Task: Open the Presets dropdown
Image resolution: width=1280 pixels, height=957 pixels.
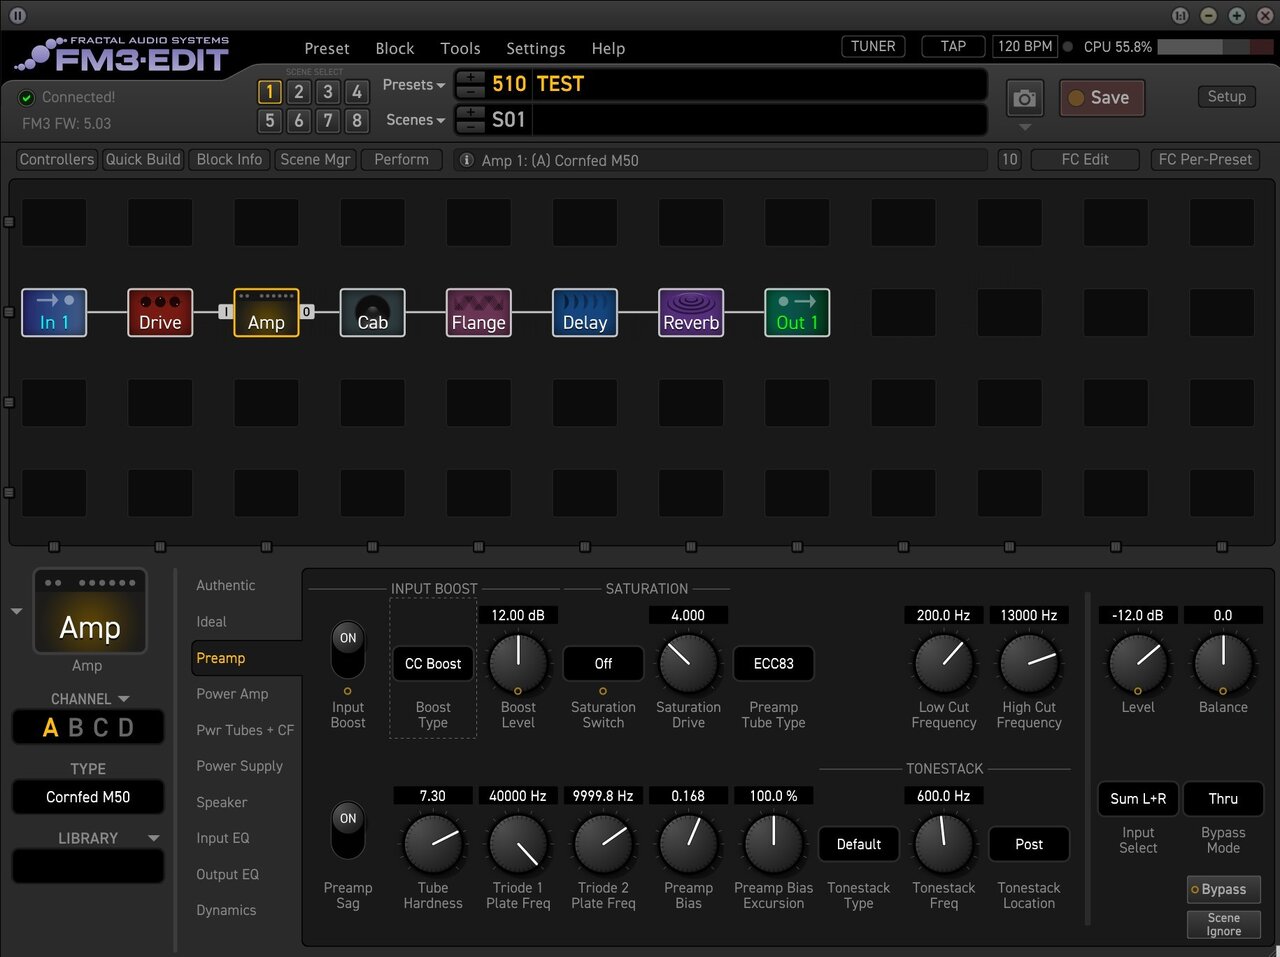Action: tap(414, 85)
